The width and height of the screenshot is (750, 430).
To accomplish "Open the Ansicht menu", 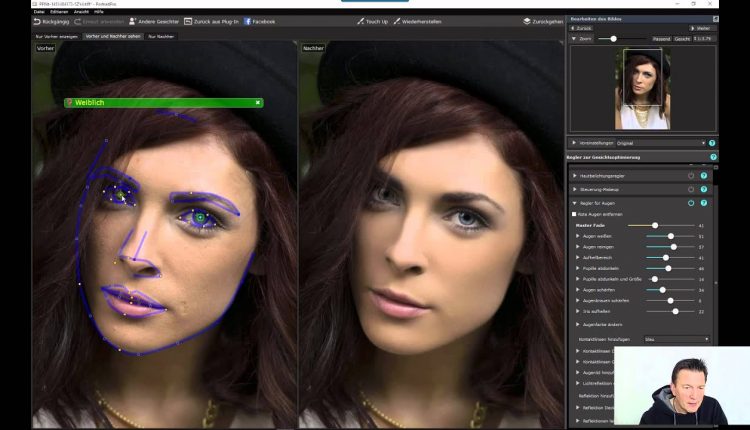I will [x=81, y=11].
